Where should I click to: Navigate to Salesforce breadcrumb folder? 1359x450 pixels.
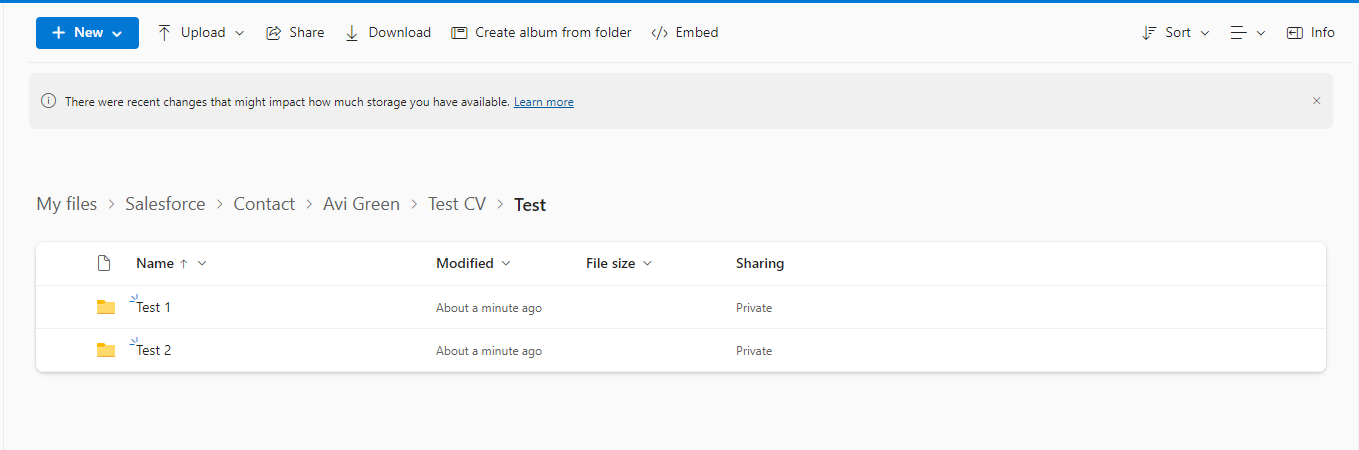(165, 204)
